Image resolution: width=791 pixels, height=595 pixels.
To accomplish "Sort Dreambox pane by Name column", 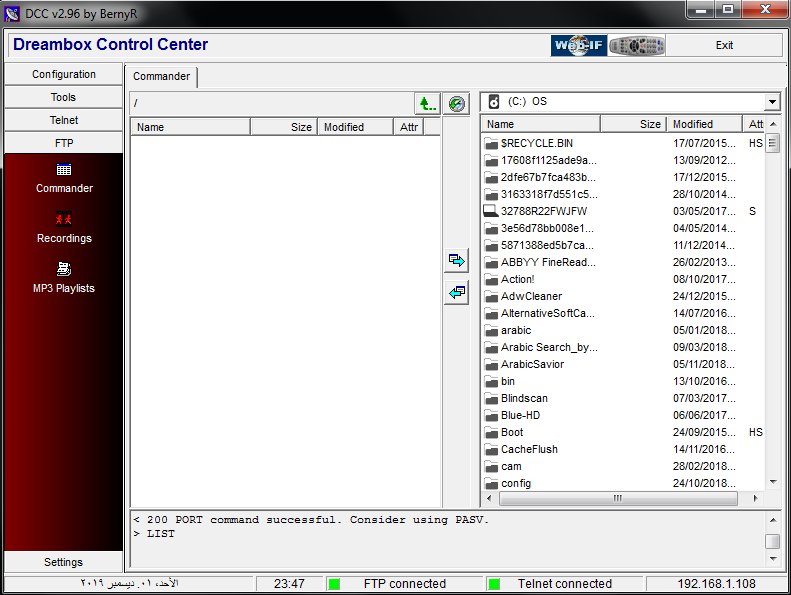I will pos(190,127).
